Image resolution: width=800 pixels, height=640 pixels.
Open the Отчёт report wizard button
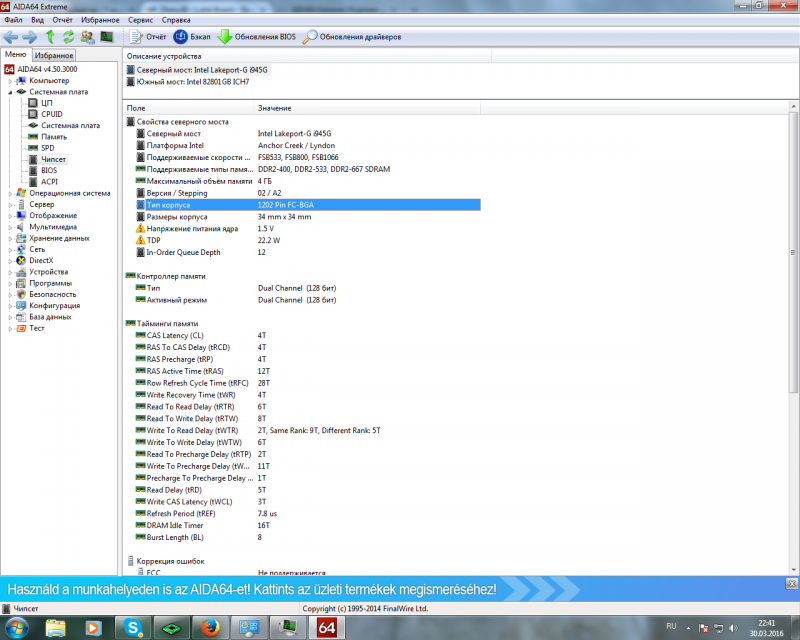coord(144,37)
